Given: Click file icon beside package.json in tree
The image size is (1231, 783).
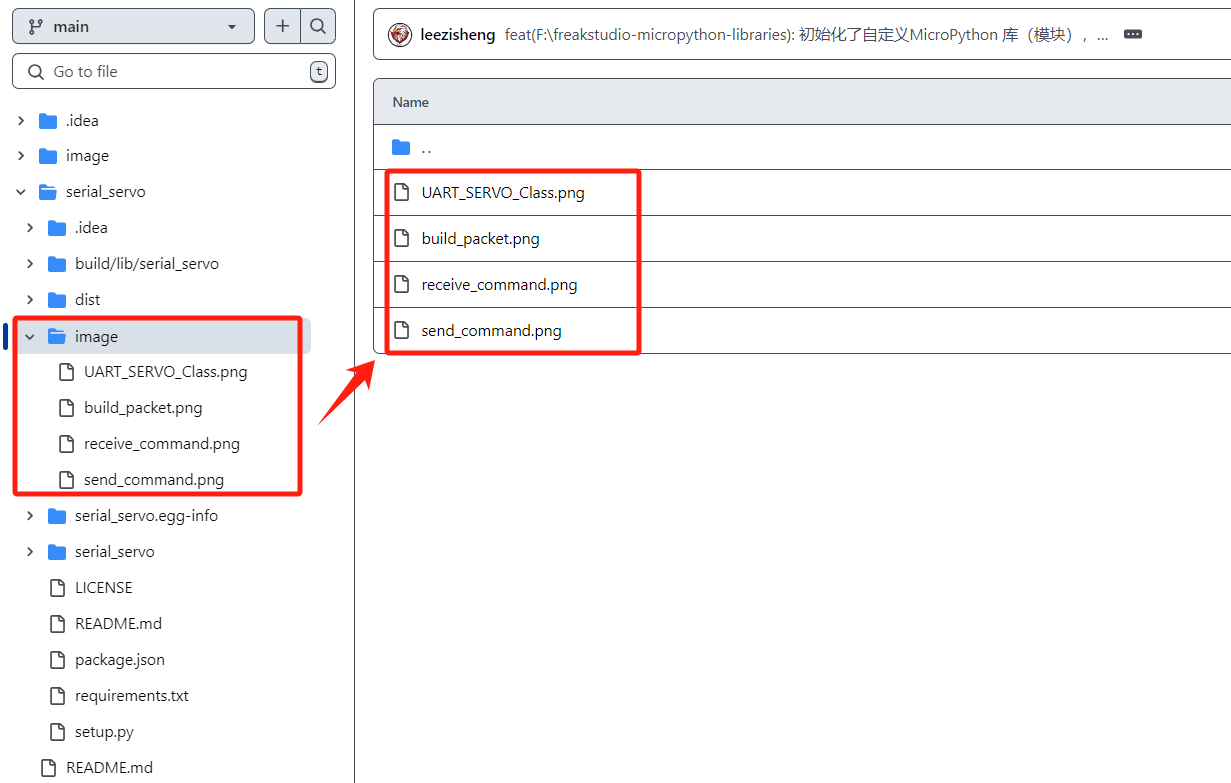Looking at the screenshot, I should (x=57, y=660).
